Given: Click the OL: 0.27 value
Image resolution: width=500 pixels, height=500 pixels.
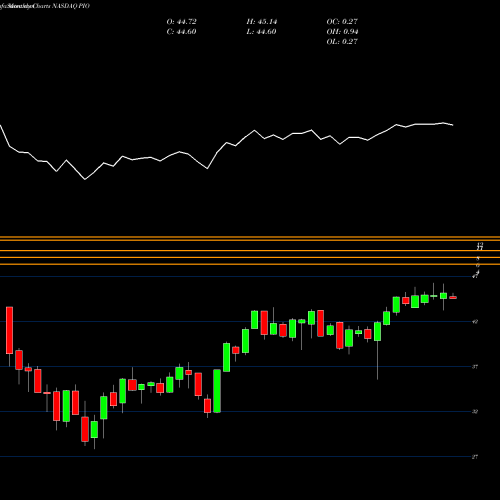Looking at the screenshot, I should pos(342,42).
